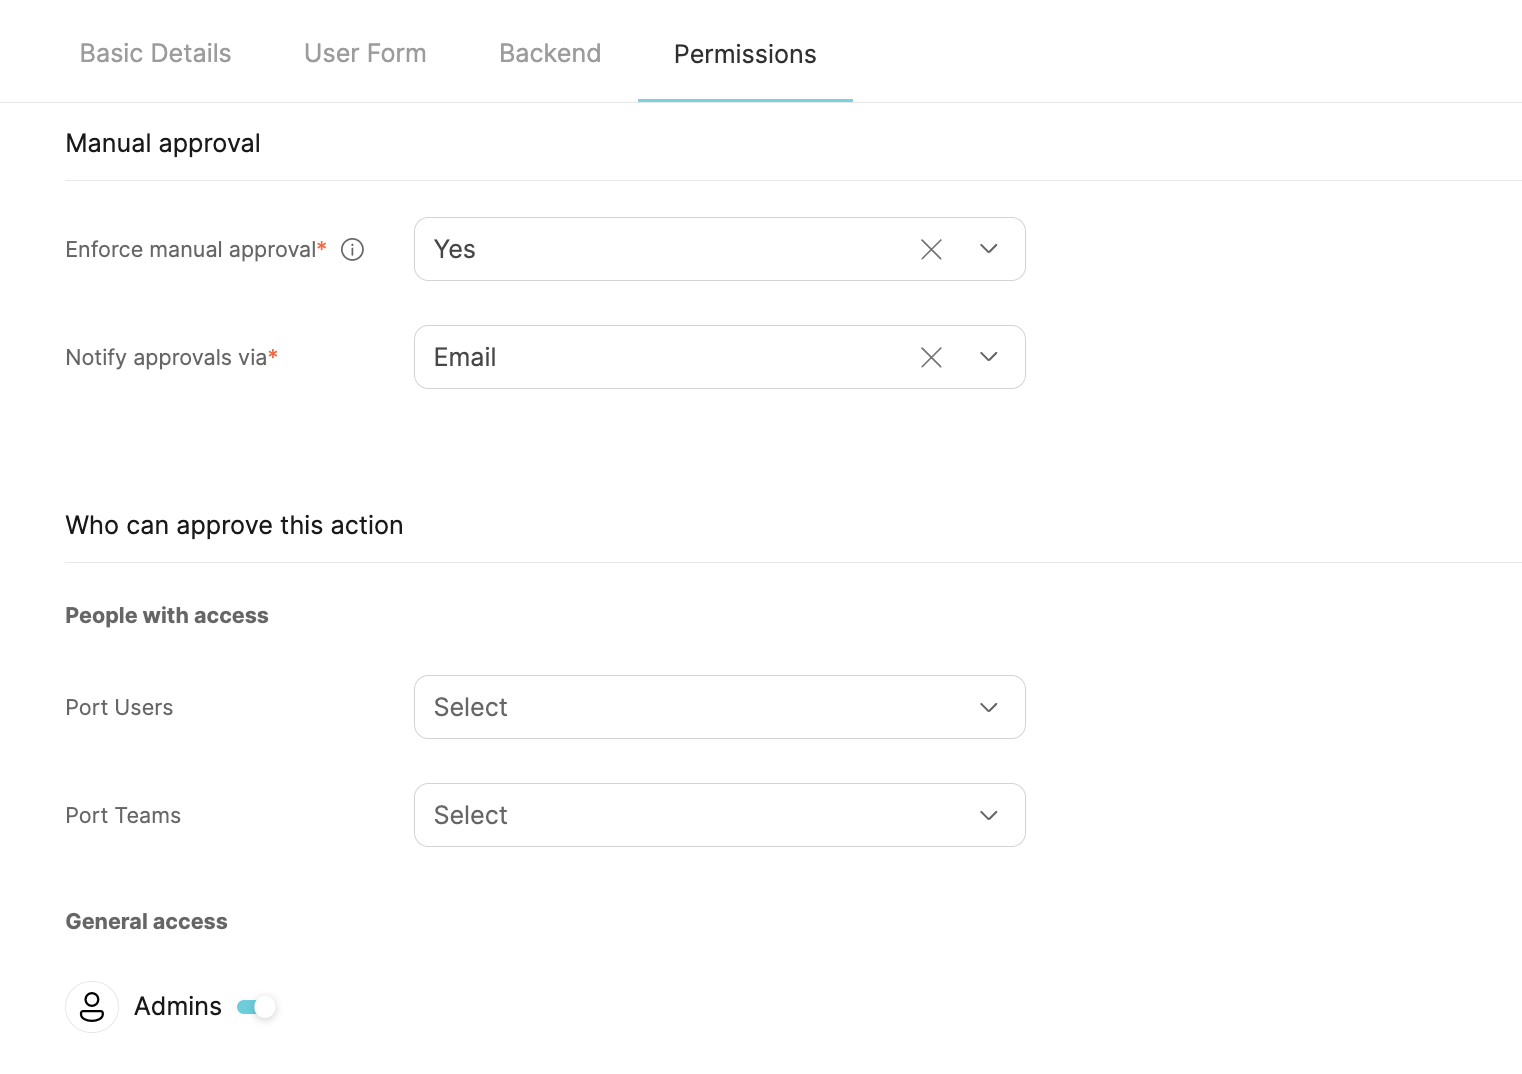Open the Port Teams dropdown chevron
Viewport: 1522px width, 1074px height.
coord(989,816)
